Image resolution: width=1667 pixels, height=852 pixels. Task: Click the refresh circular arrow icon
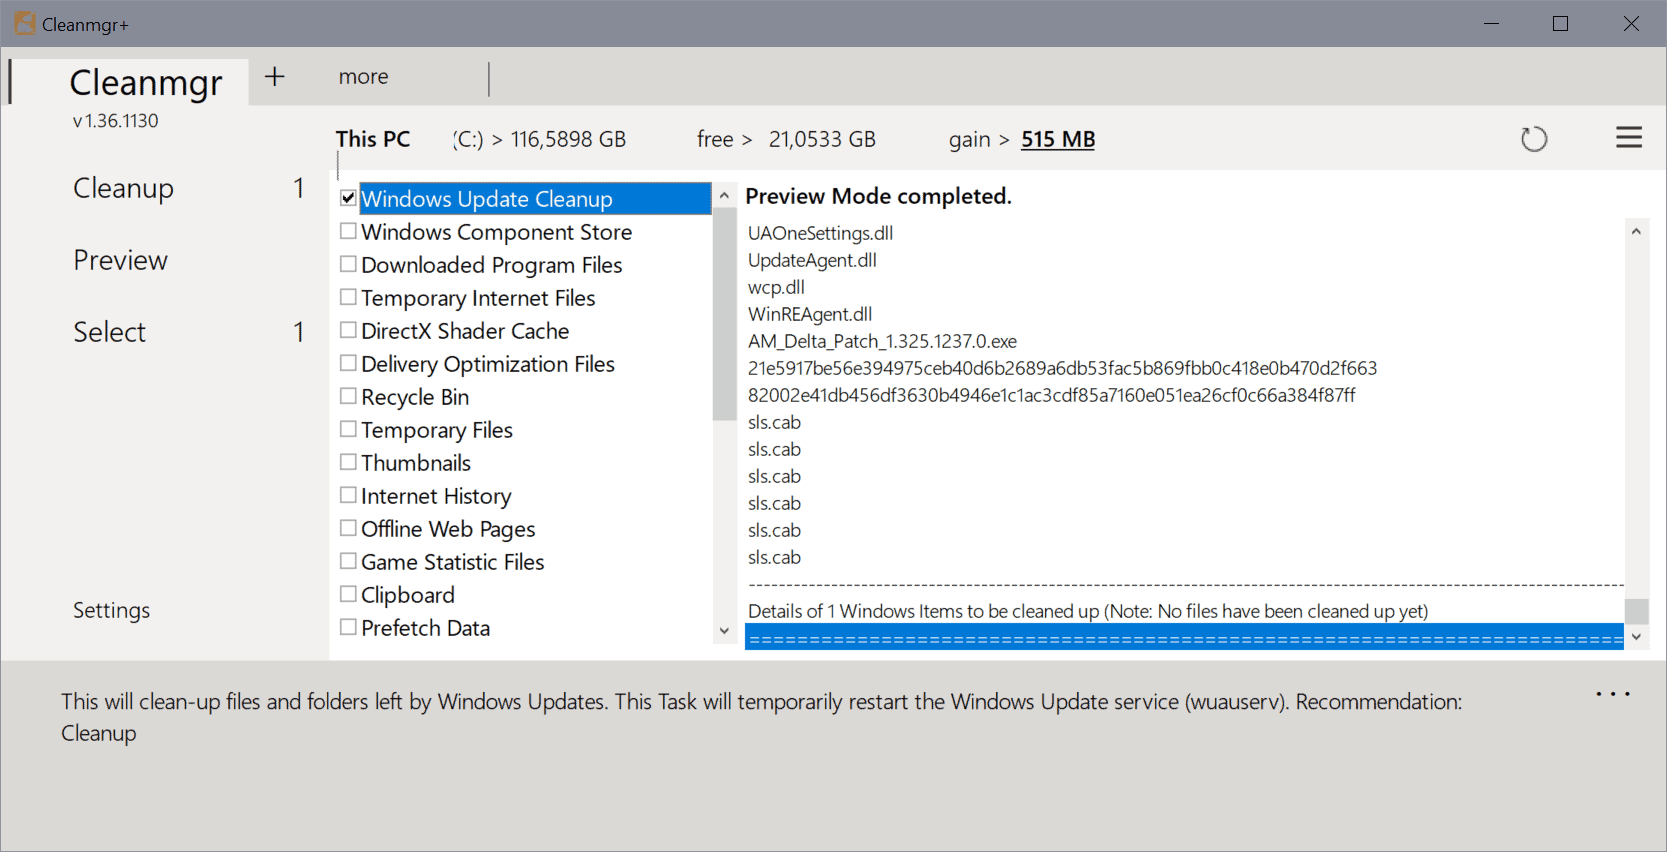(x=1533, y=139)
